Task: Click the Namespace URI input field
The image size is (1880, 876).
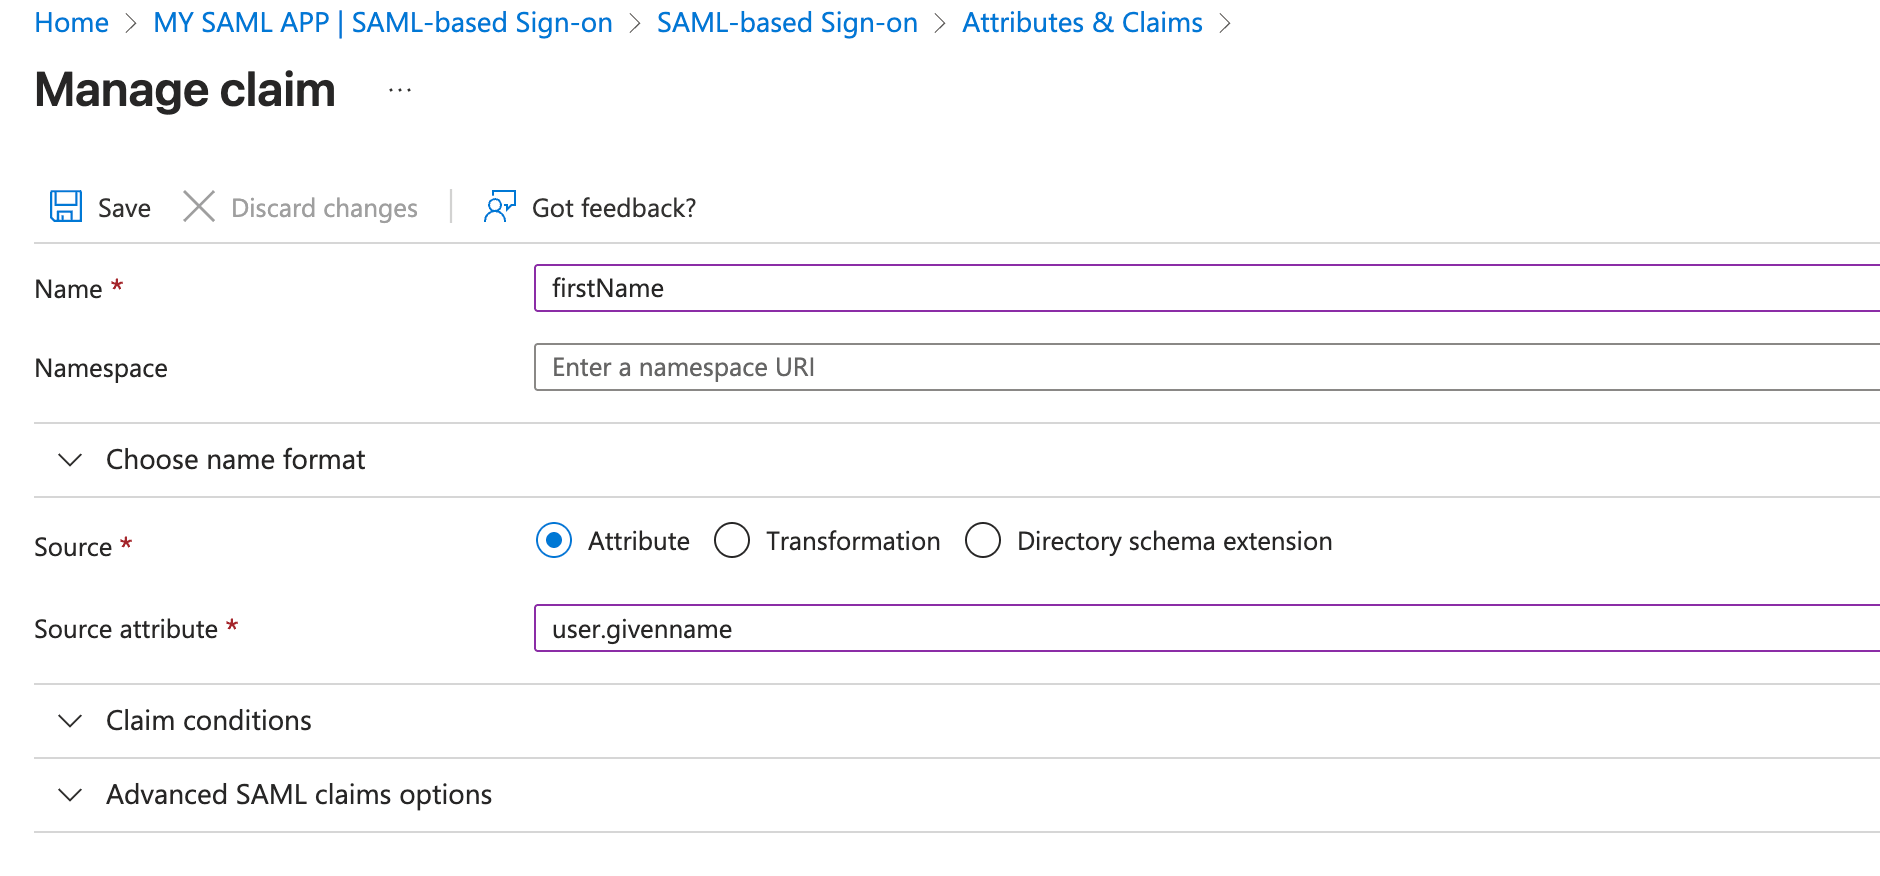Action: pos(1200,367)
